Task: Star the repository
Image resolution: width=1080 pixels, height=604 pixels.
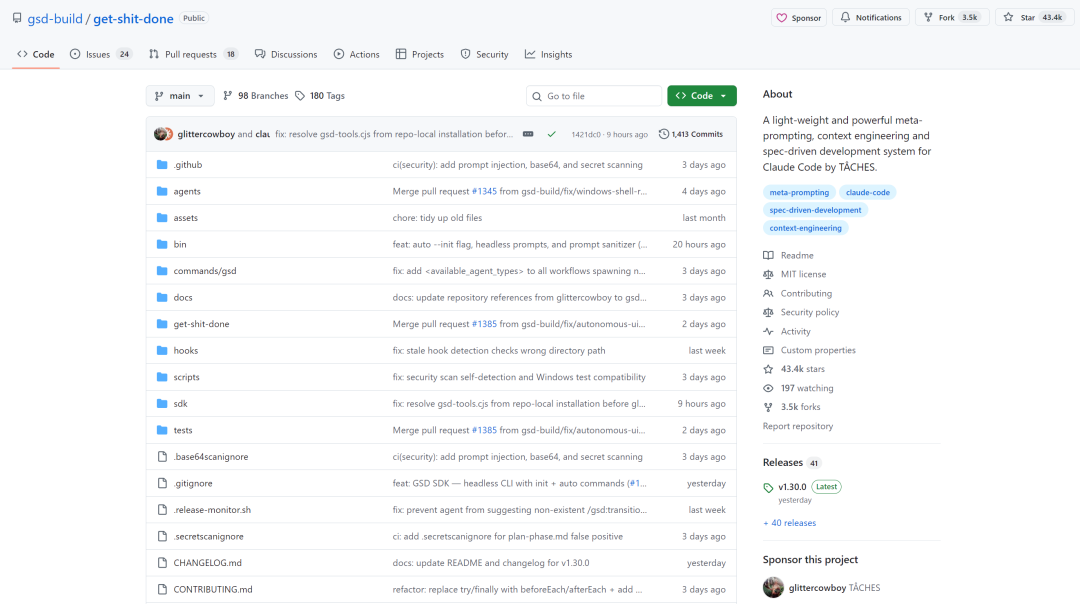Action: [1034, 18]
